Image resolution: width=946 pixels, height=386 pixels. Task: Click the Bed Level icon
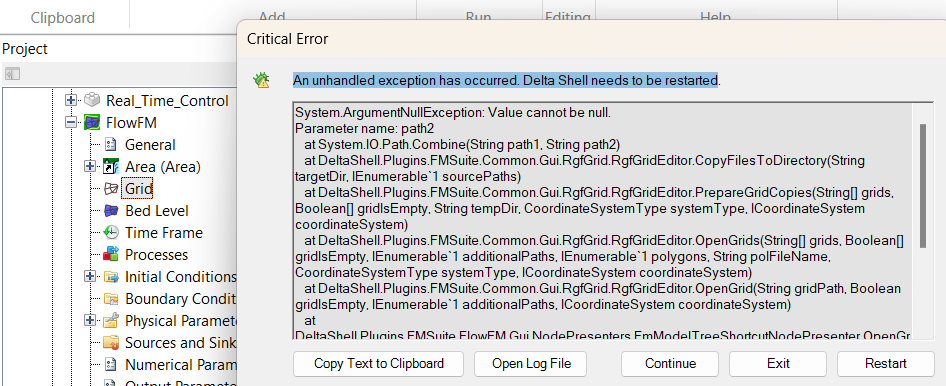point(110,210)
